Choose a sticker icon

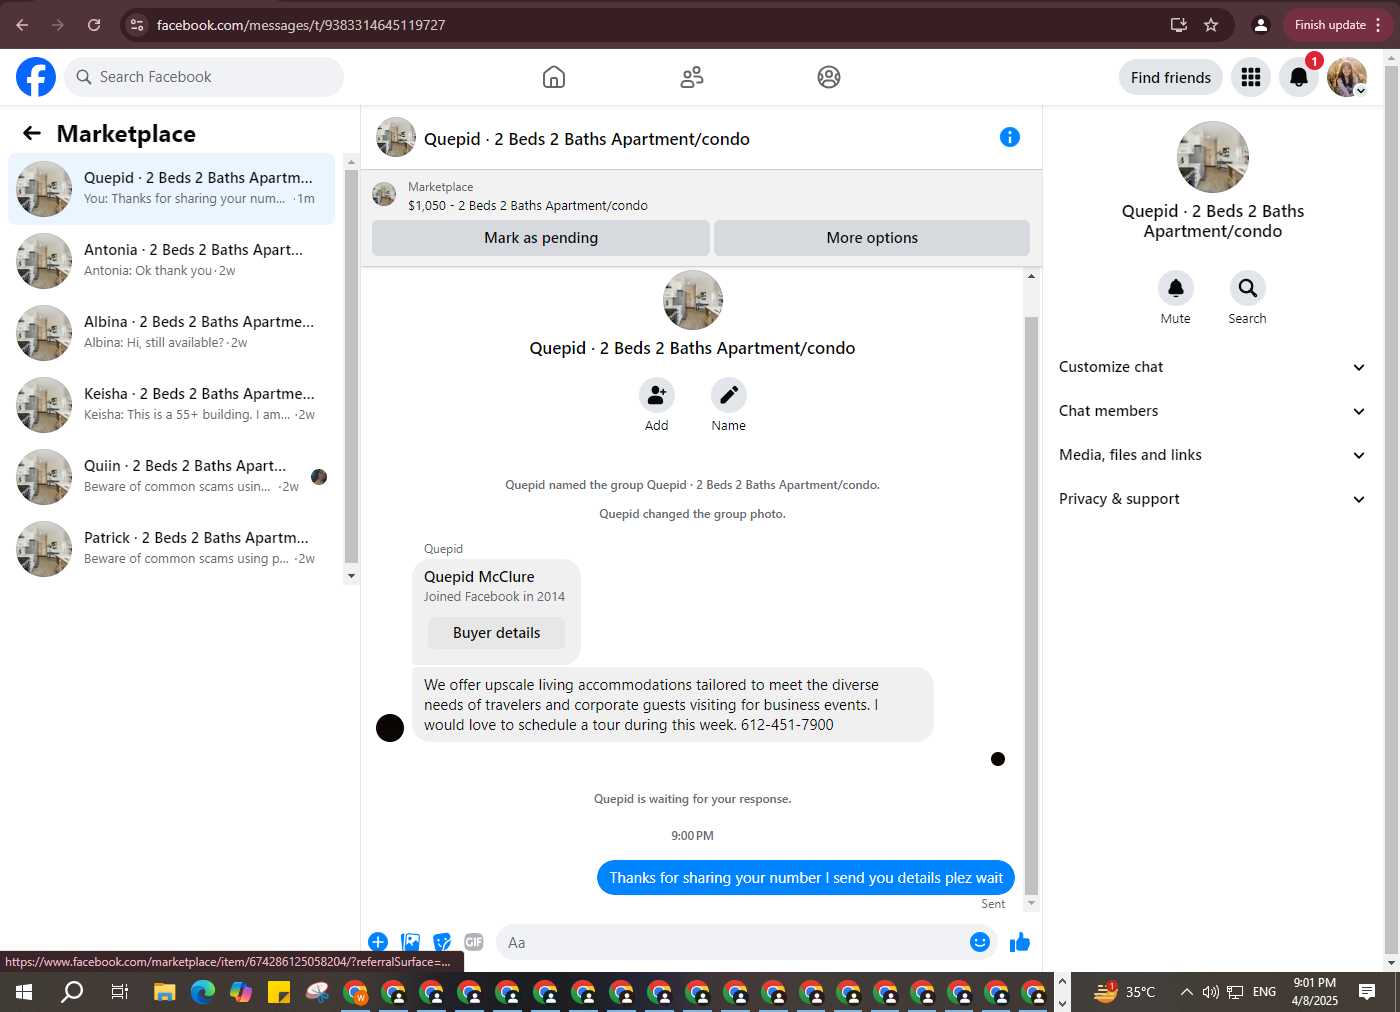coord(442,942)
